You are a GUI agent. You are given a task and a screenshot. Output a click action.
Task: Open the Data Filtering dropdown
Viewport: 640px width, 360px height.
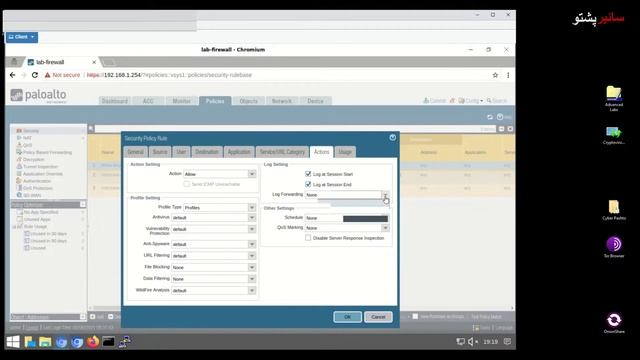(x=252, y=279)
